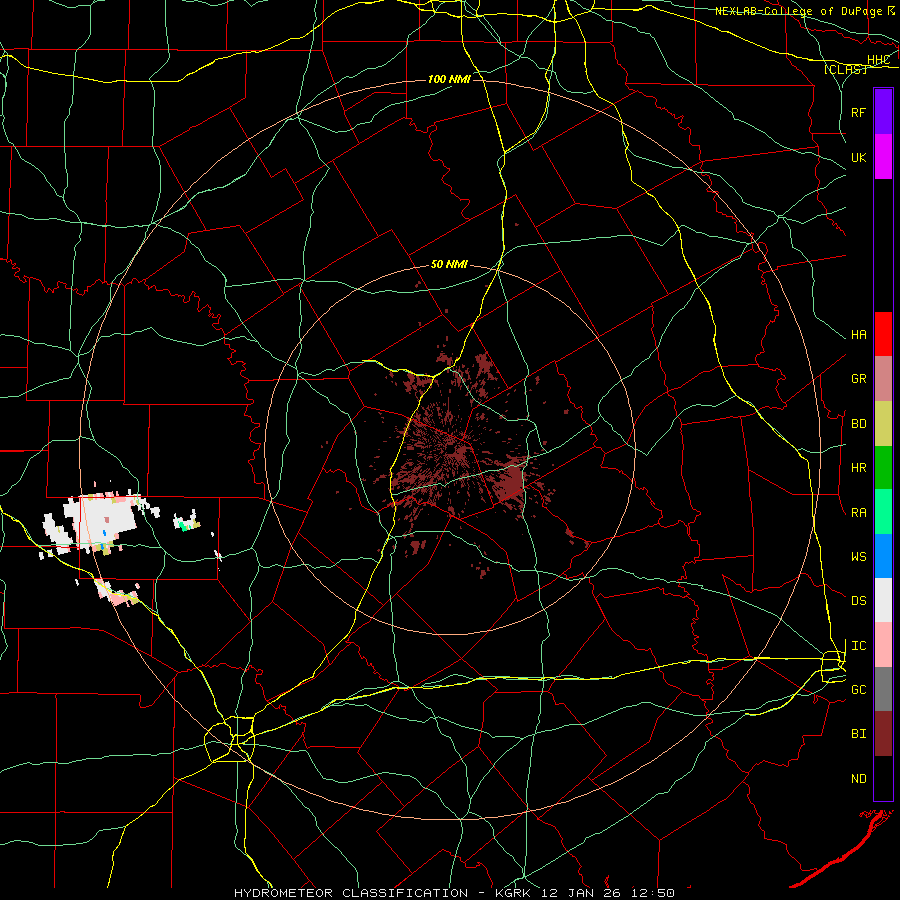Click the UK legend label text
Screen dimensions: 900x900
pyautogui.click(x=859, y=157)
